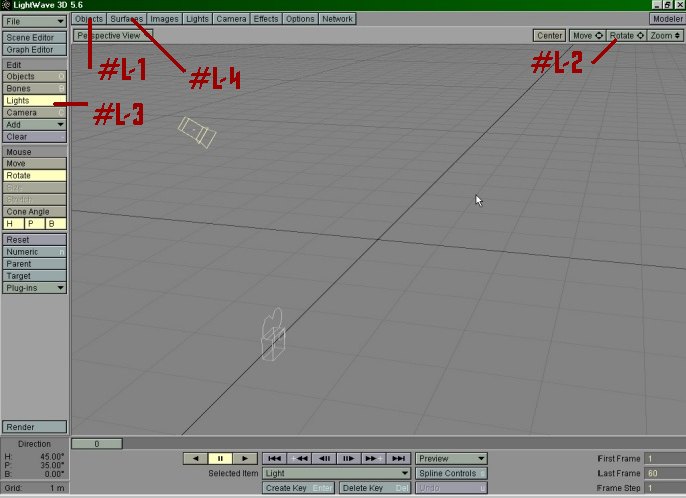The image size is (686, 498).
Task: Switch mouse mode to Move
Action: coord(35,163)
